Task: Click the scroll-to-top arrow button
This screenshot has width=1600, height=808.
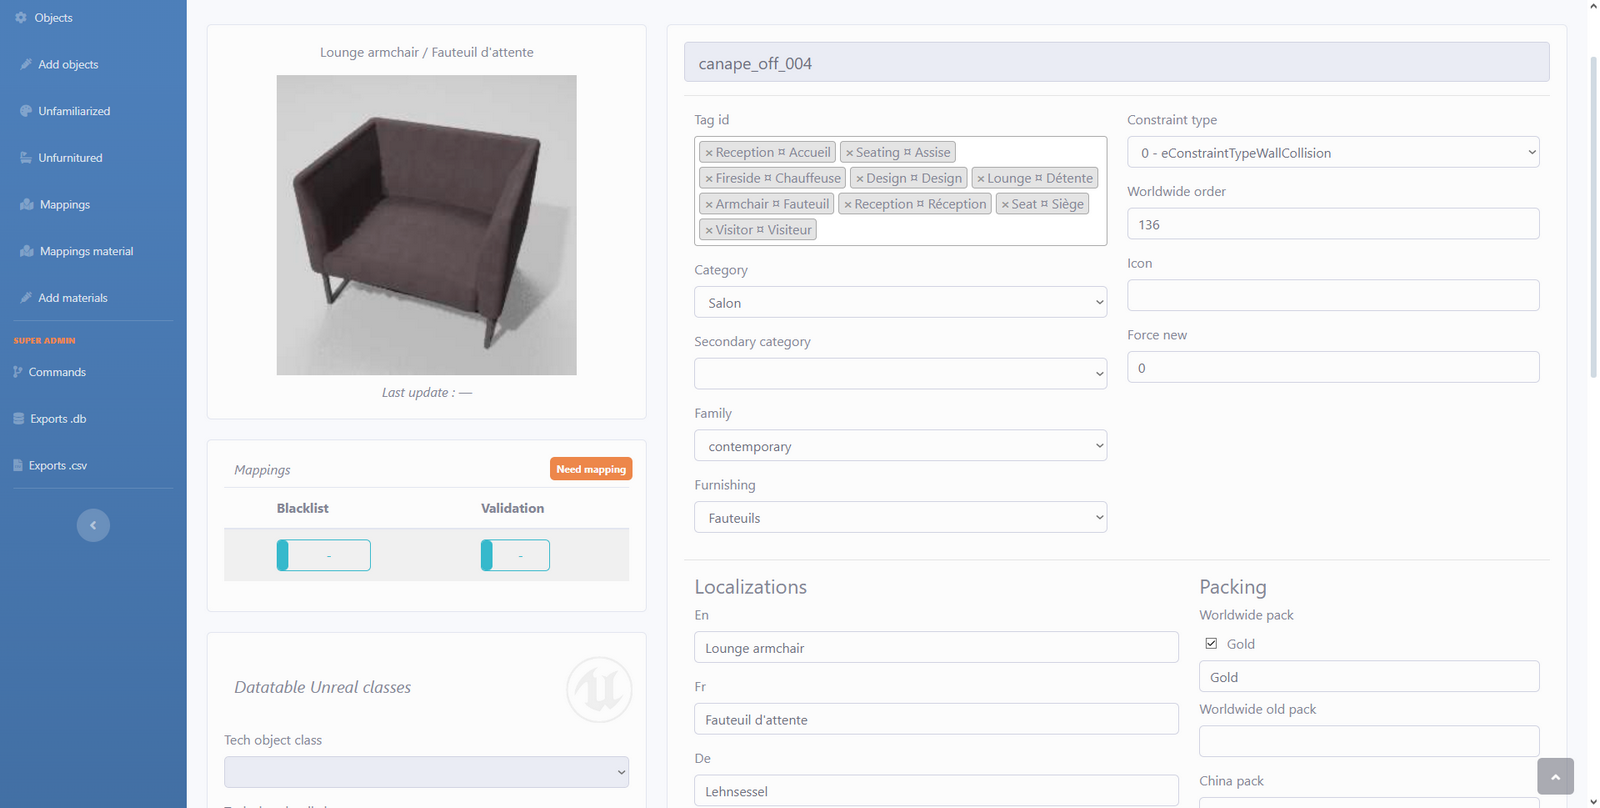Action: point(1555,776)
